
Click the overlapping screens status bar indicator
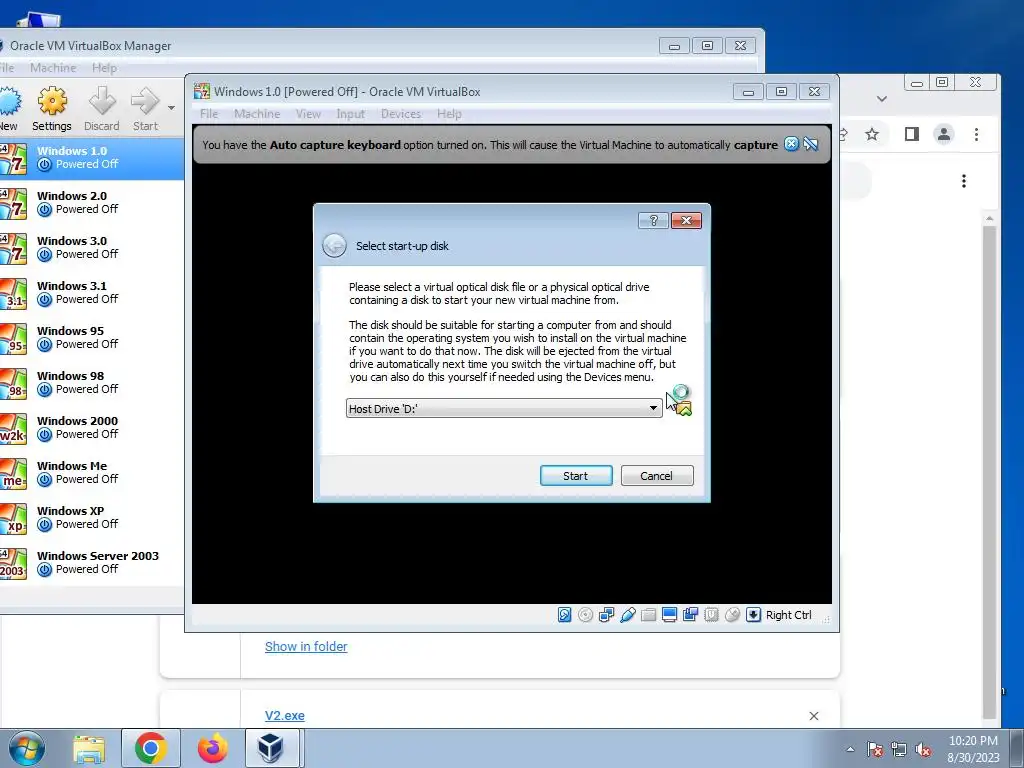[690, 615]
